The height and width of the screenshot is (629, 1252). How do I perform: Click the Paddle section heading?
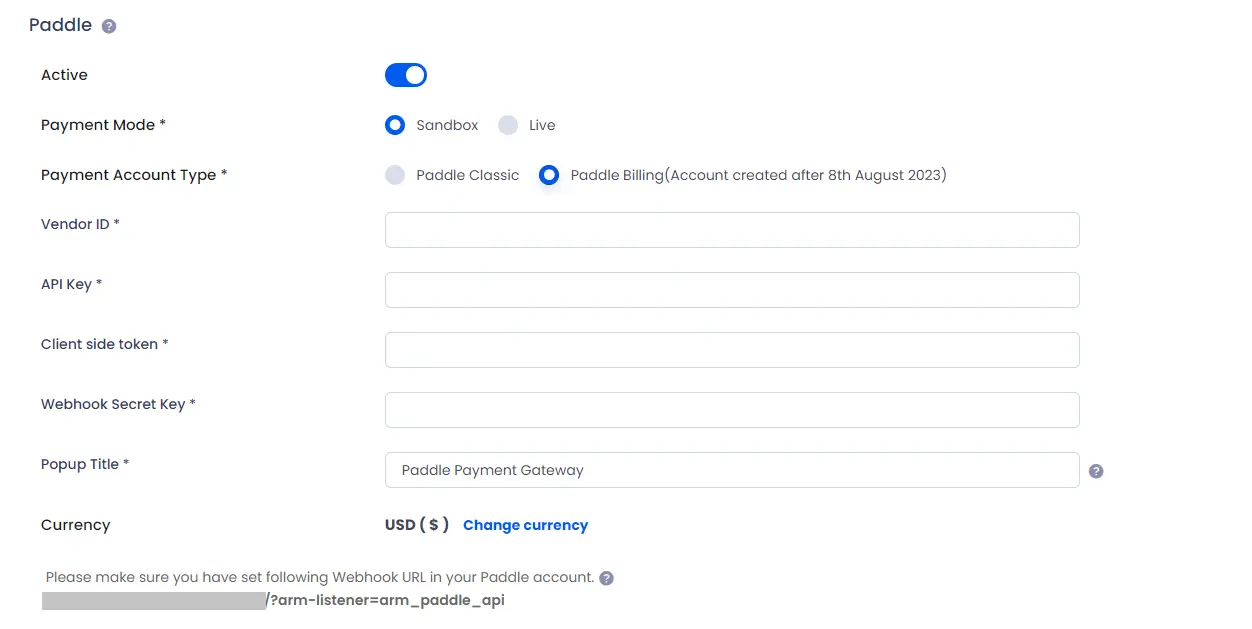point(60,25)
